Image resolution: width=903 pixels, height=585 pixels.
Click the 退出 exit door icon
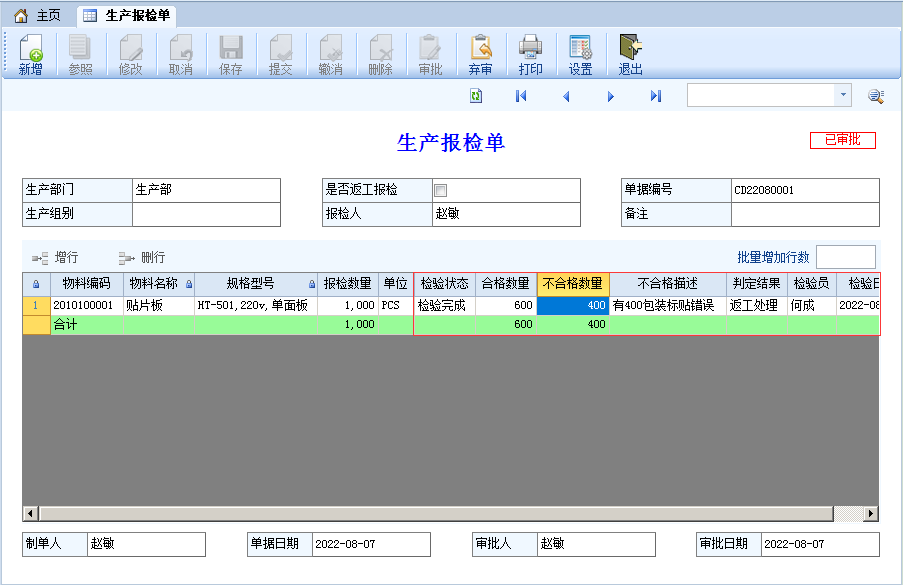[631, 55]
